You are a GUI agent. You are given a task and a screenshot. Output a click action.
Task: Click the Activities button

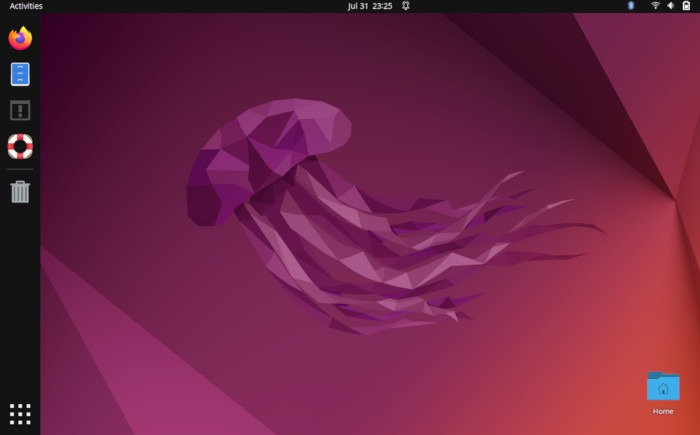26,6
